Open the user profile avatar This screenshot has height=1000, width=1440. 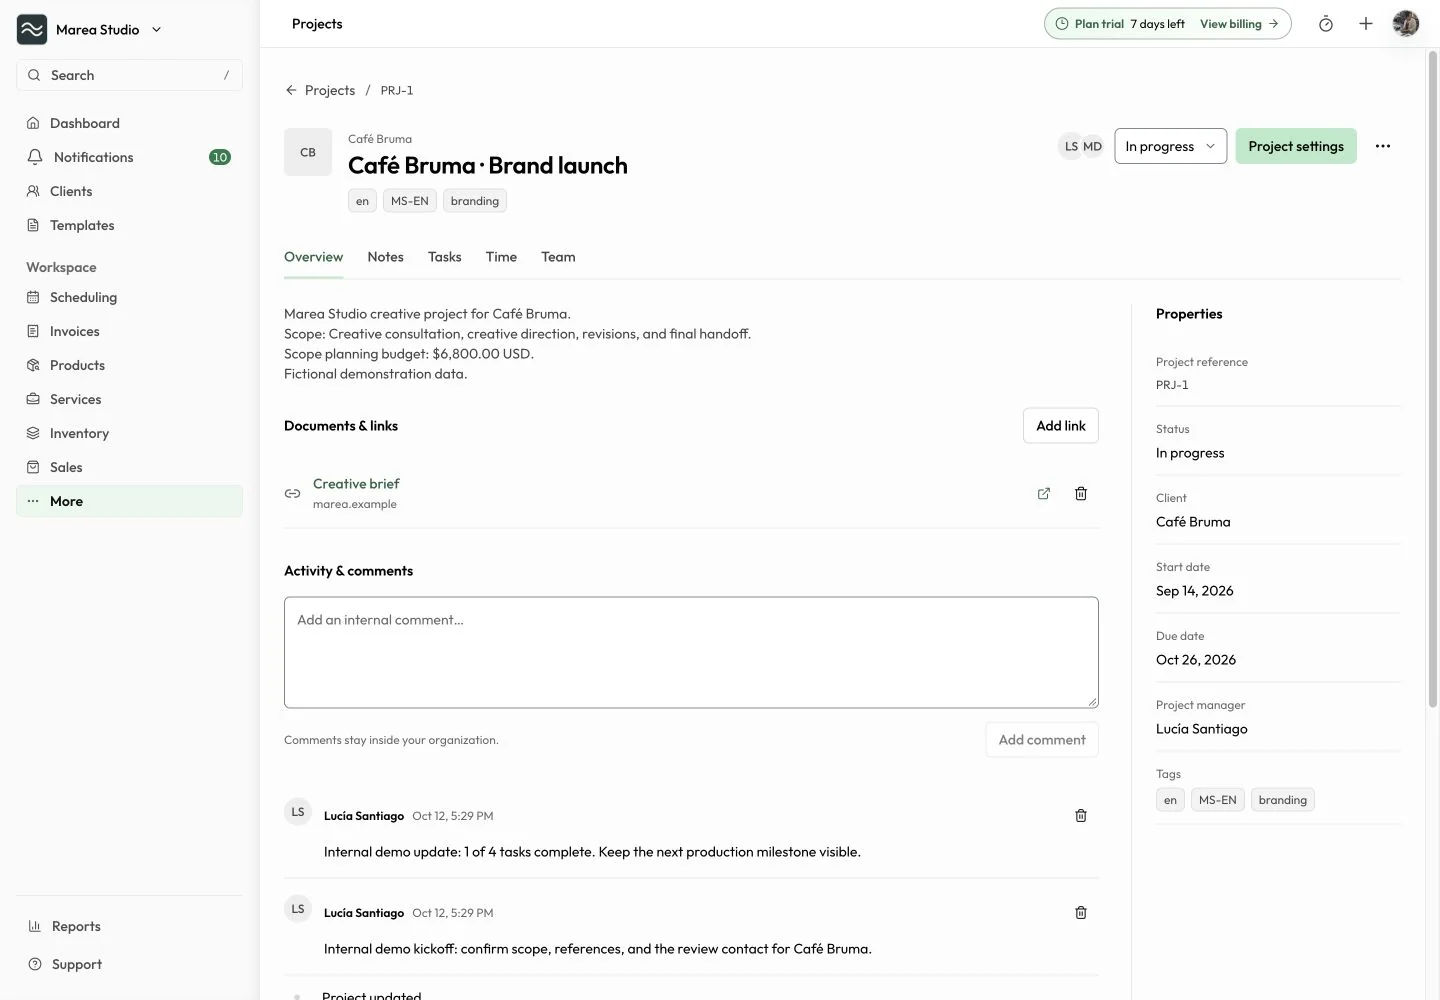pos(1406,23)
